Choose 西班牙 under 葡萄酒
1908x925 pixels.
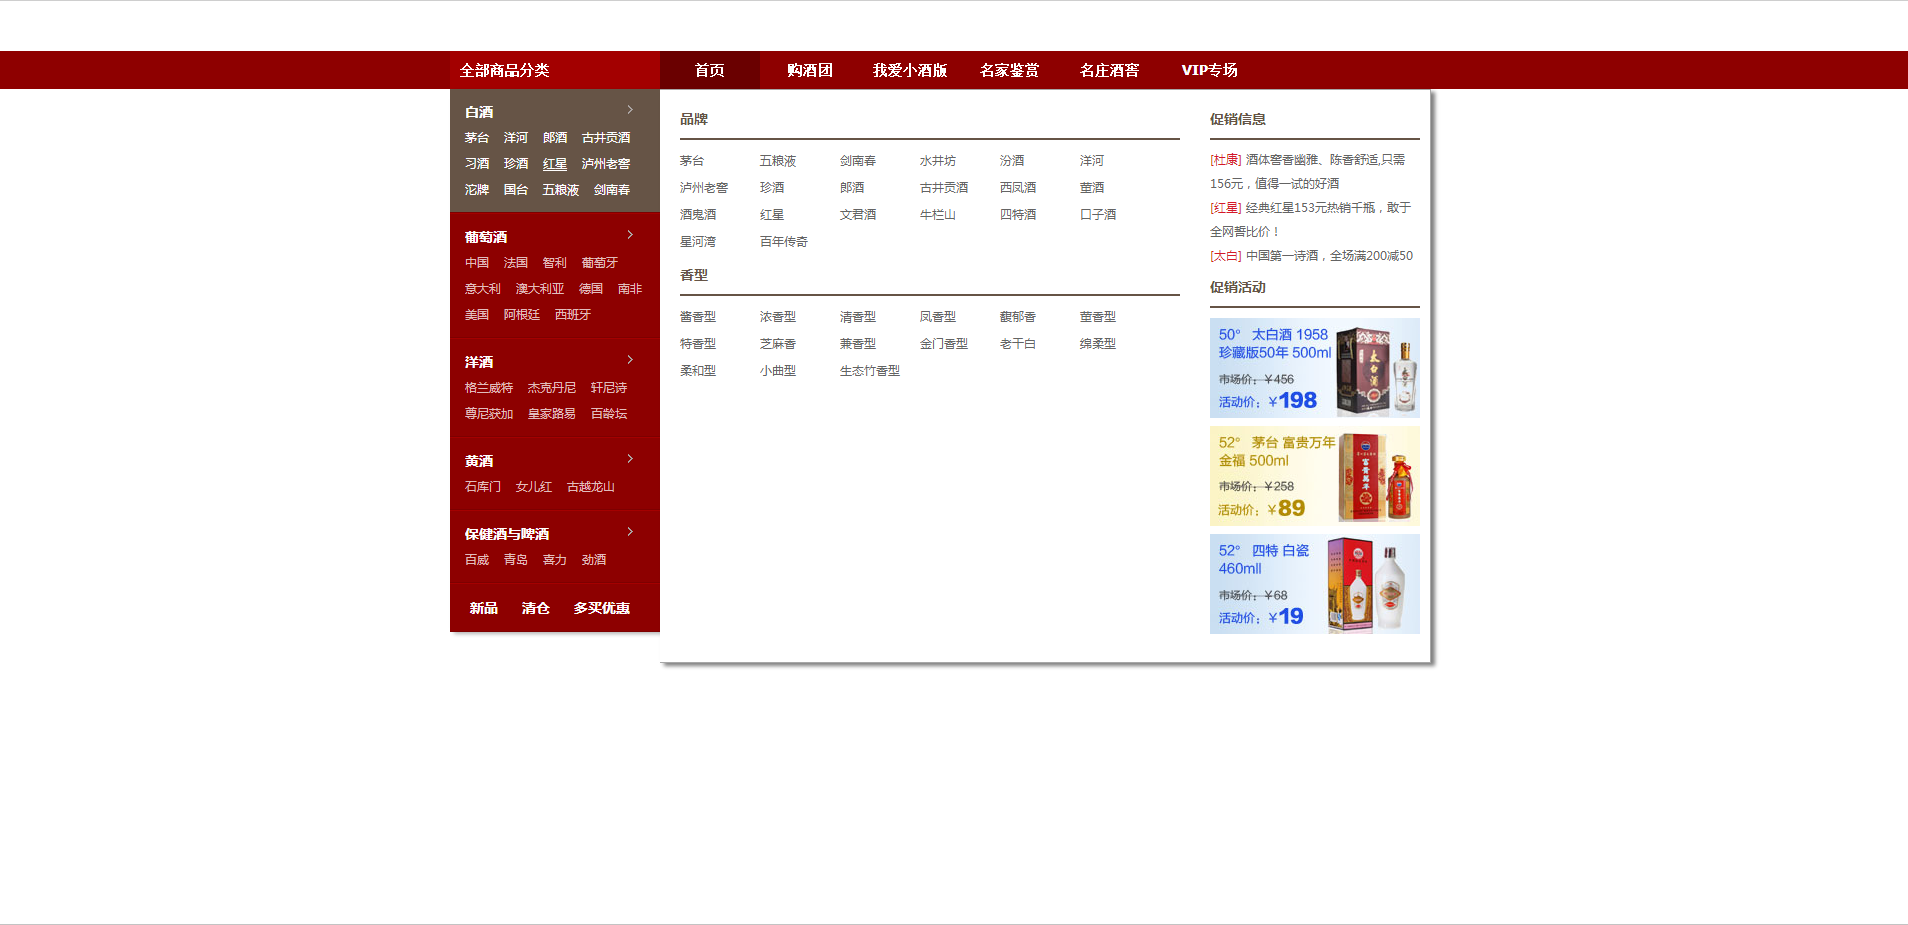(573, 315)
